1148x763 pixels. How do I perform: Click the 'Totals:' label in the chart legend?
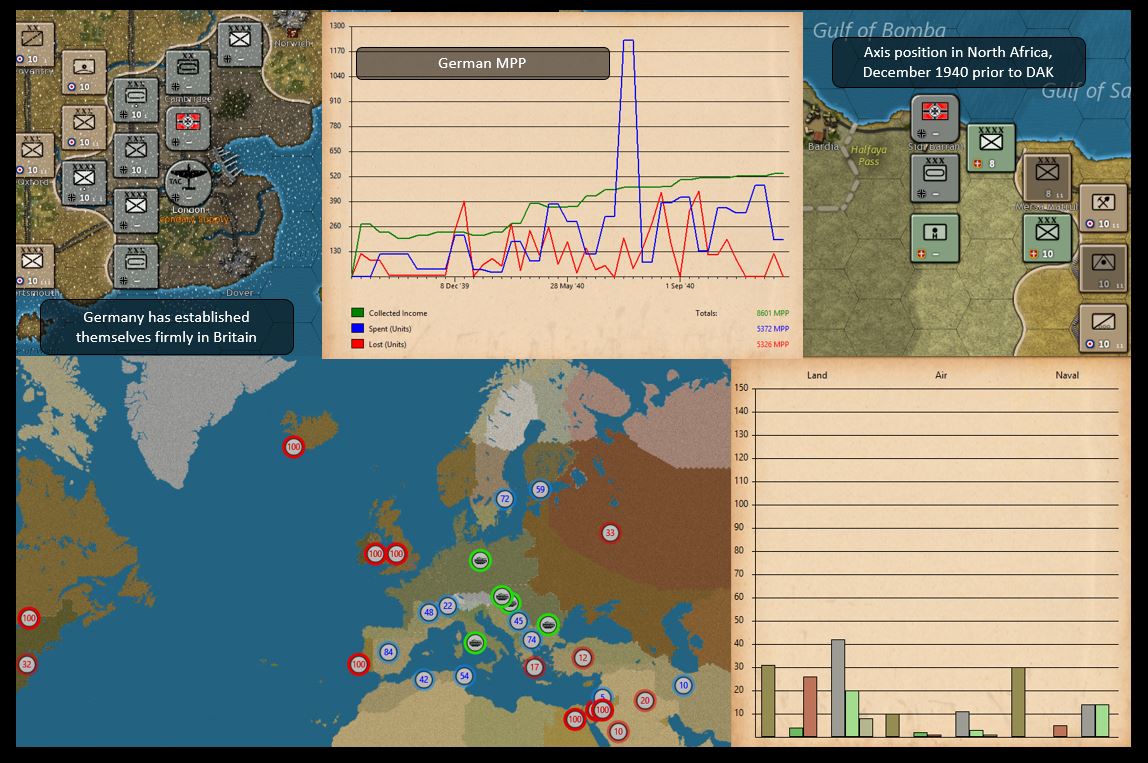(x=706, y=313)
